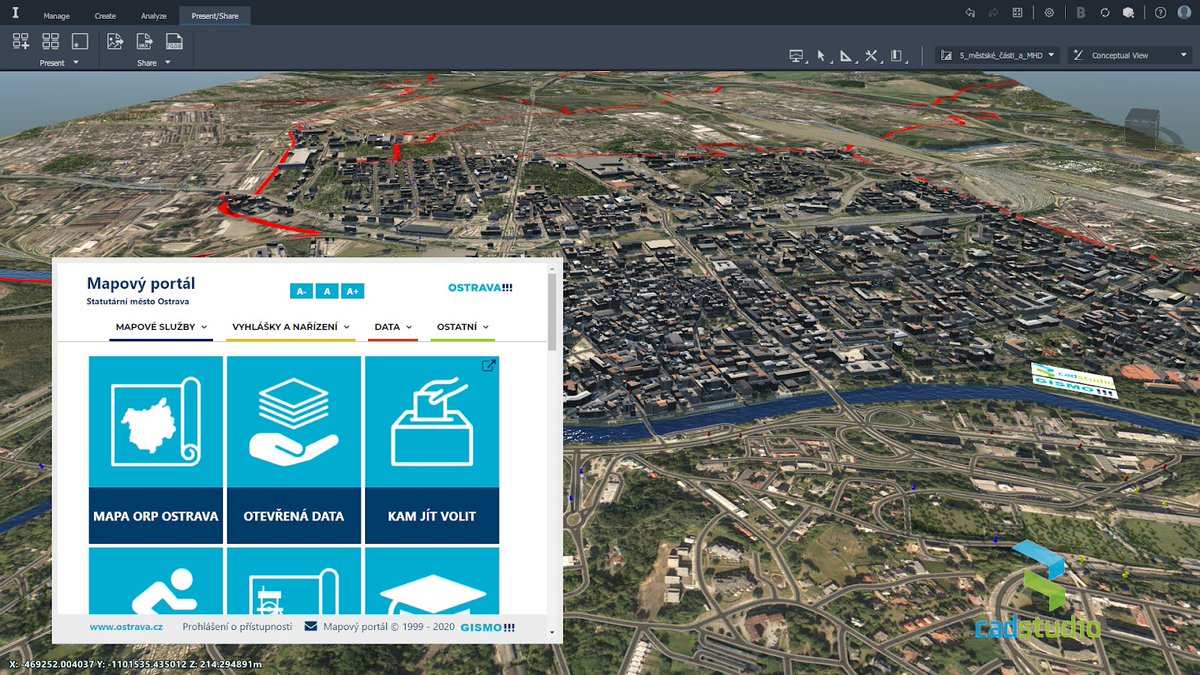Click the scrollbar down arrow in map portal

552,632
